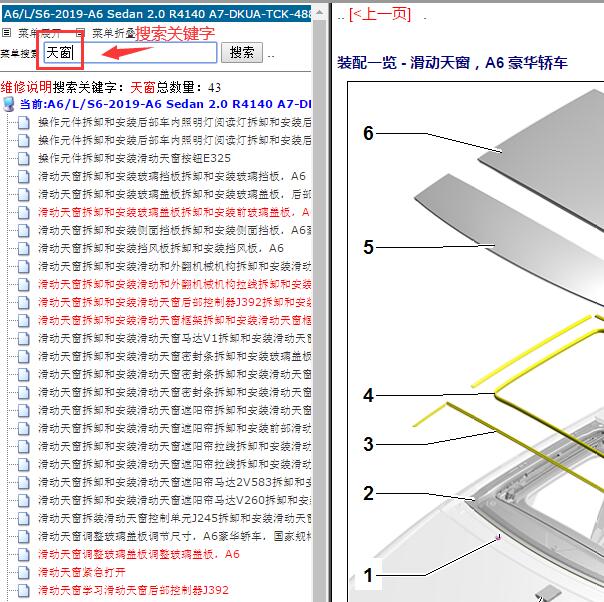Open red entry 滑动天窗学习滑动天窗后部控制器J392
The width and height of the screenshot is (604, 602).
click(x=133, y=590)
